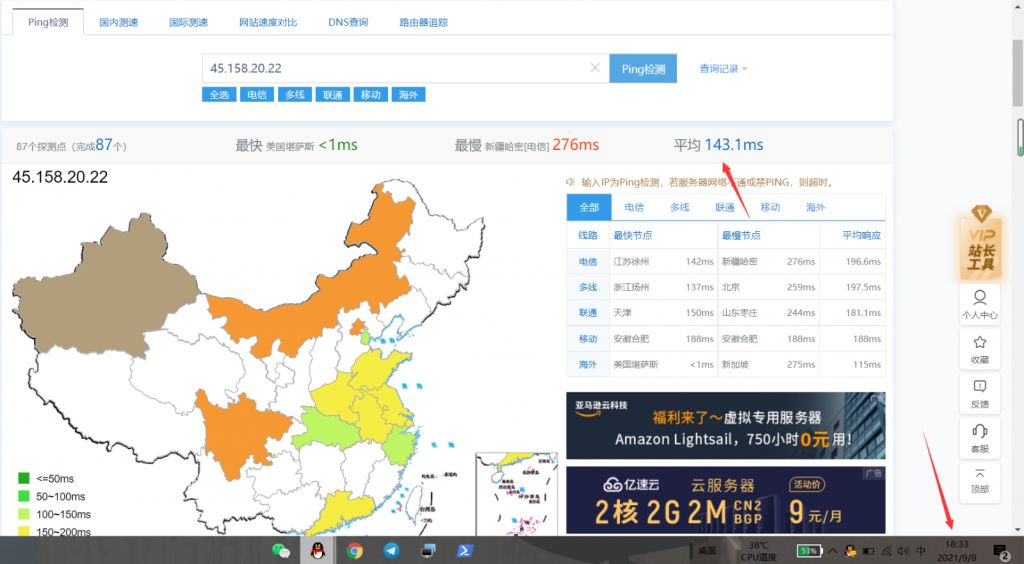
Task: Open WeChat from the taskbar
Action: [x=281, y=550]
